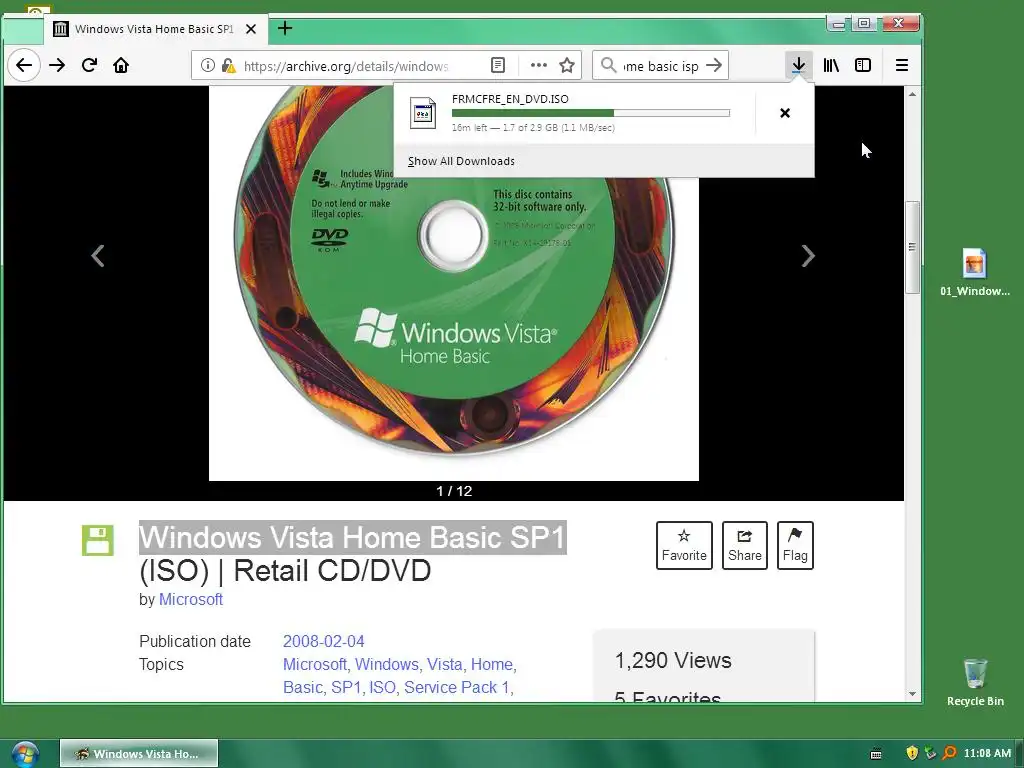Select the Recycle Bin desktop icon

tap(975, 682)
